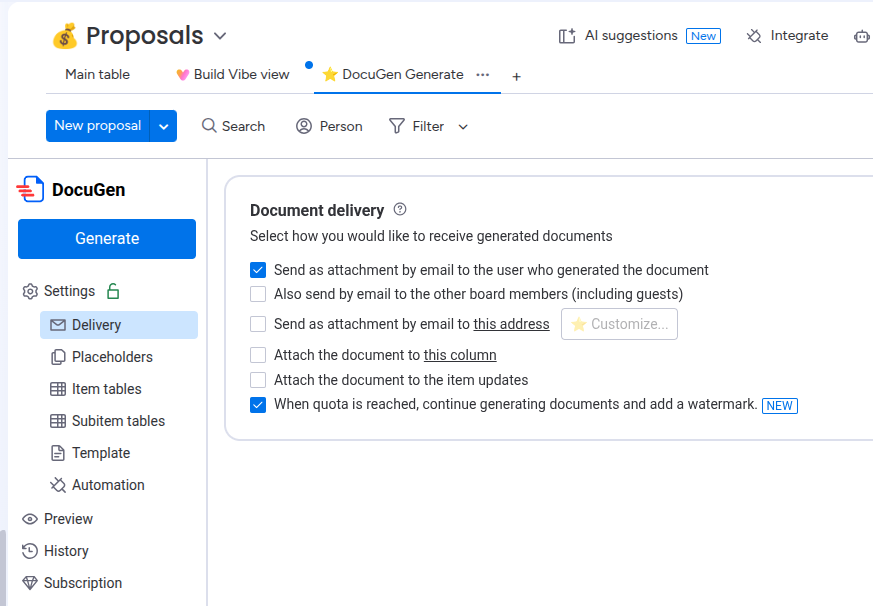Click the Preview eye icon
Image resolution: width=873 pixels, height=606 pixels.
click(30, 519)
